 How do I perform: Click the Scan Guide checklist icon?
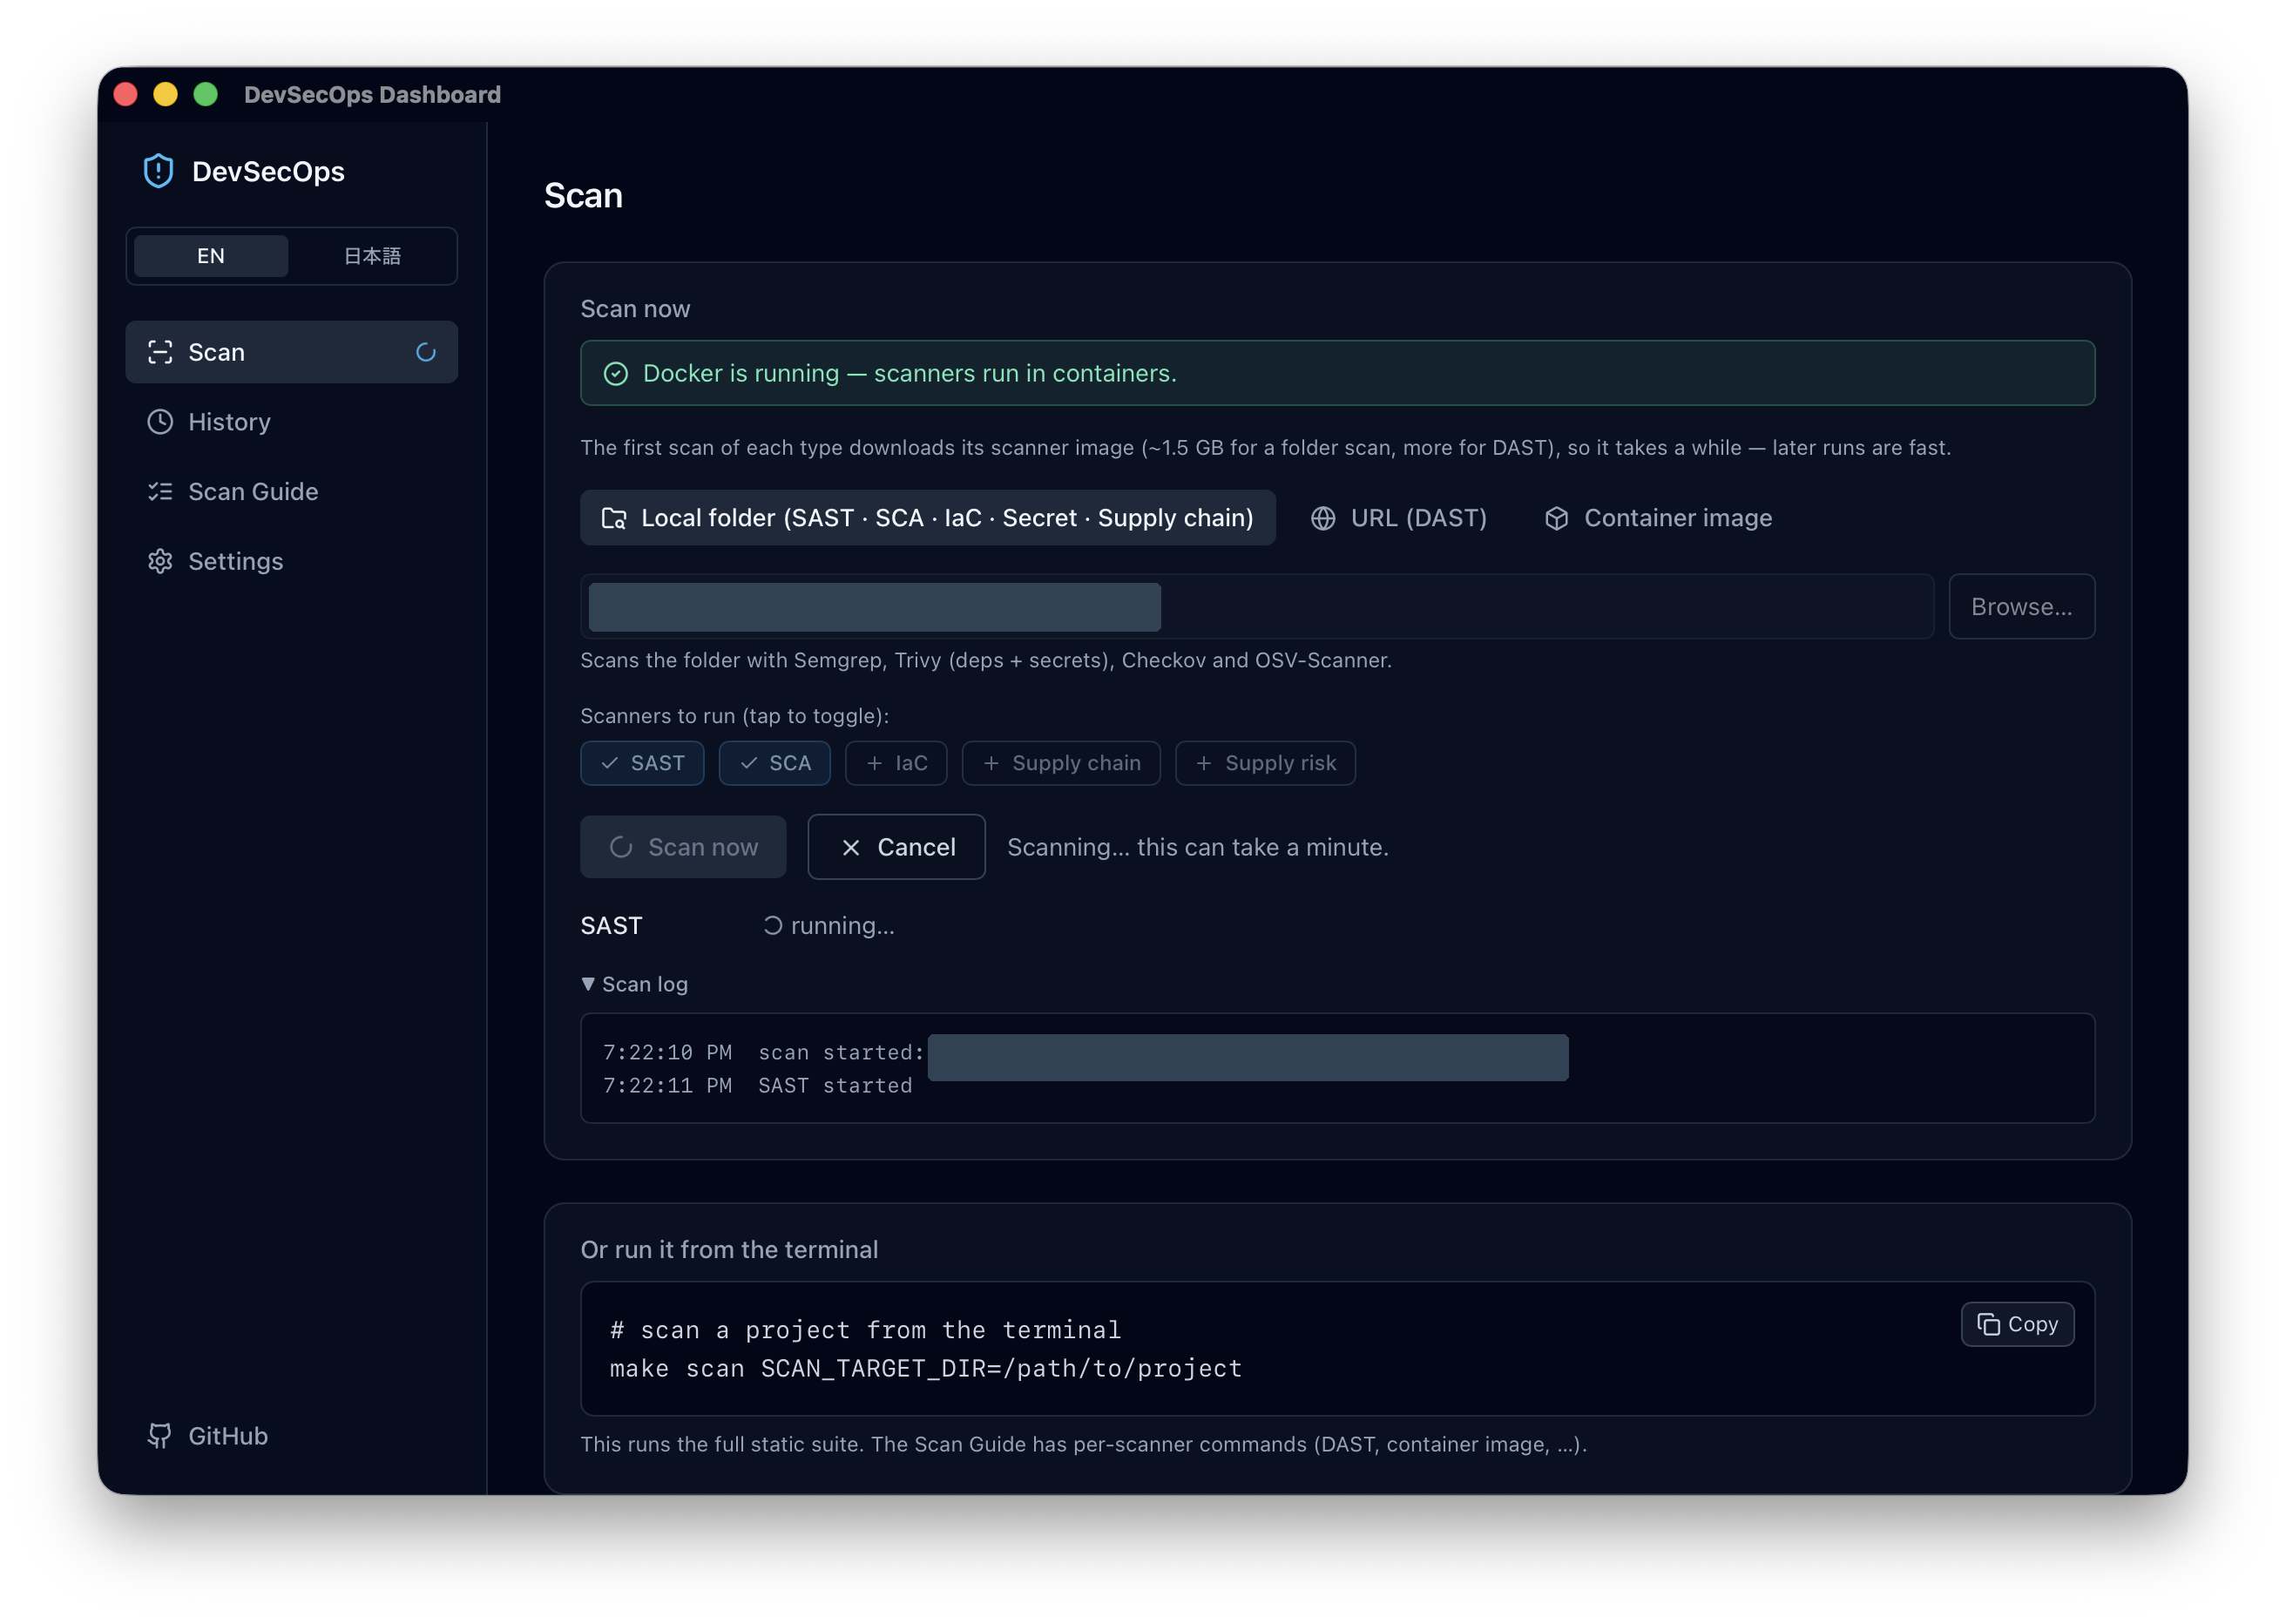click(160, 492)
